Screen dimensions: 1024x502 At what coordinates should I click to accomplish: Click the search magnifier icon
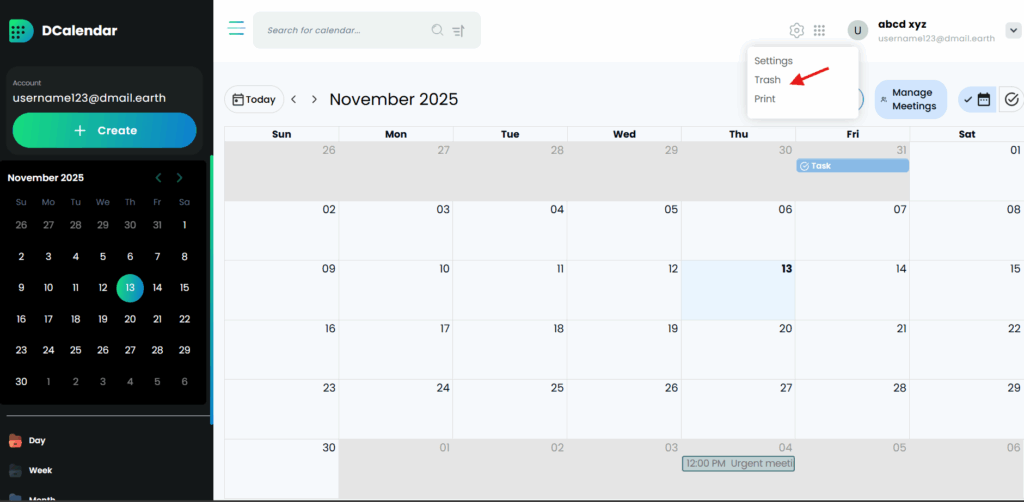[x=437, y=30]
